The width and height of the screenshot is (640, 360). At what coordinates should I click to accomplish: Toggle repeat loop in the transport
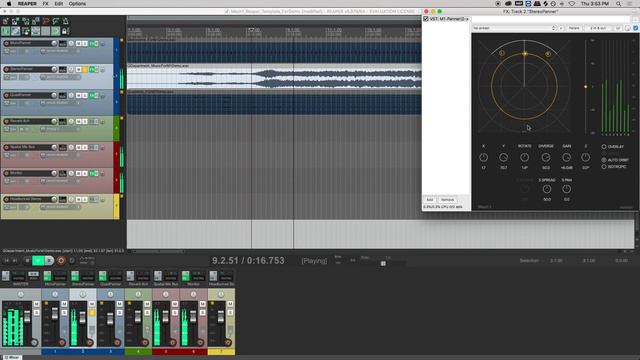72,260
